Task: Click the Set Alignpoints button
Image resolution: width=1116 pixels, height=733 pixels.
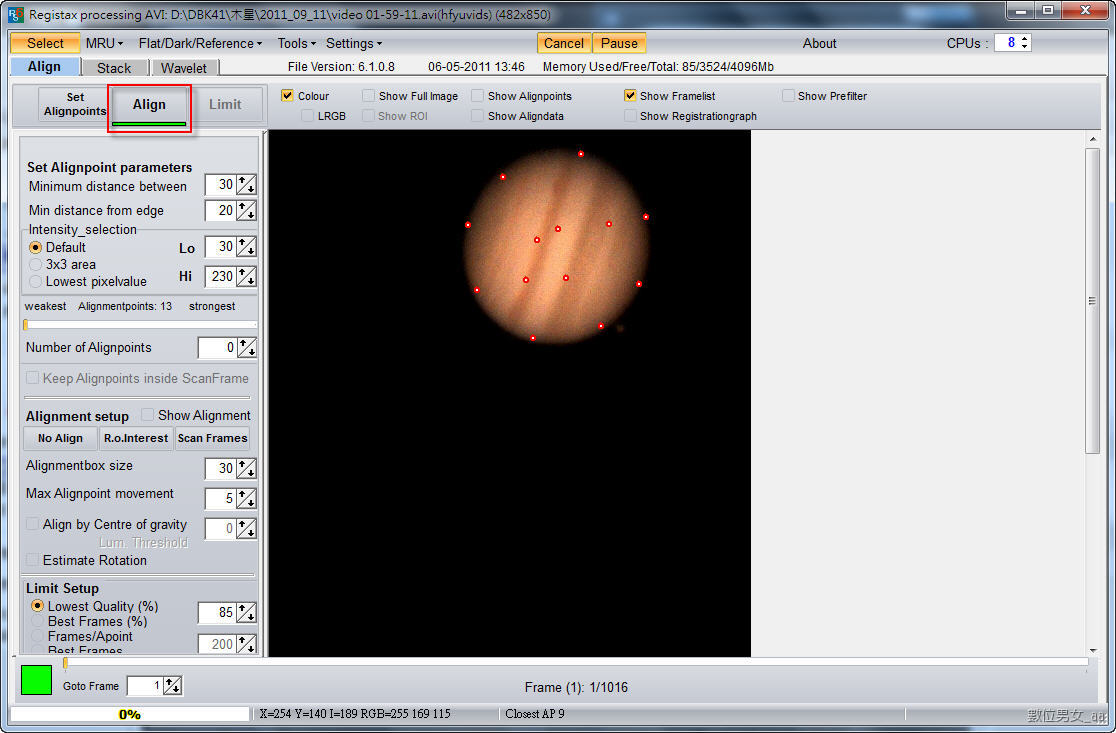Action: 75,104
